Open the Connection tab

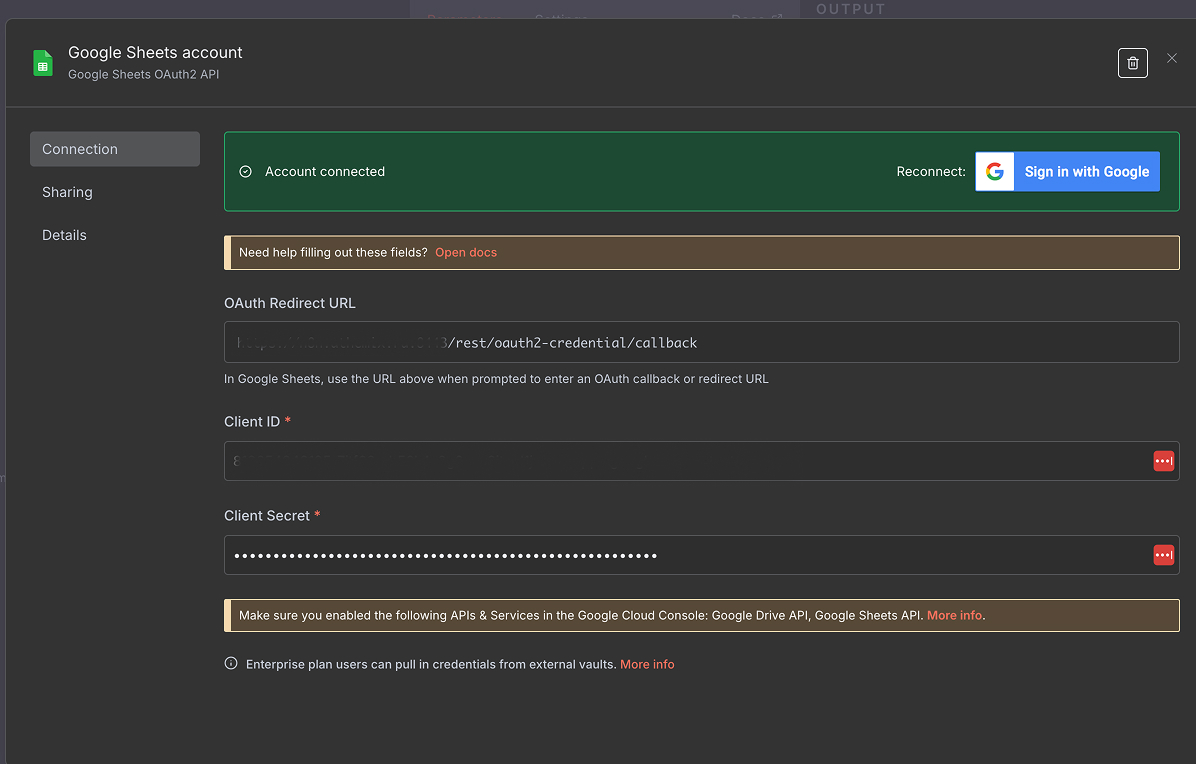[114, 149]
